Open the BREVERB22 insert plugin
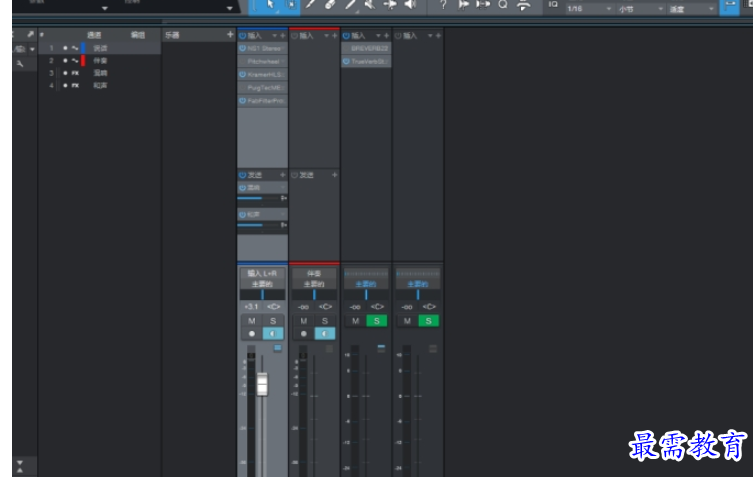This screenshot has height=477, width=753. pos(366,49)
